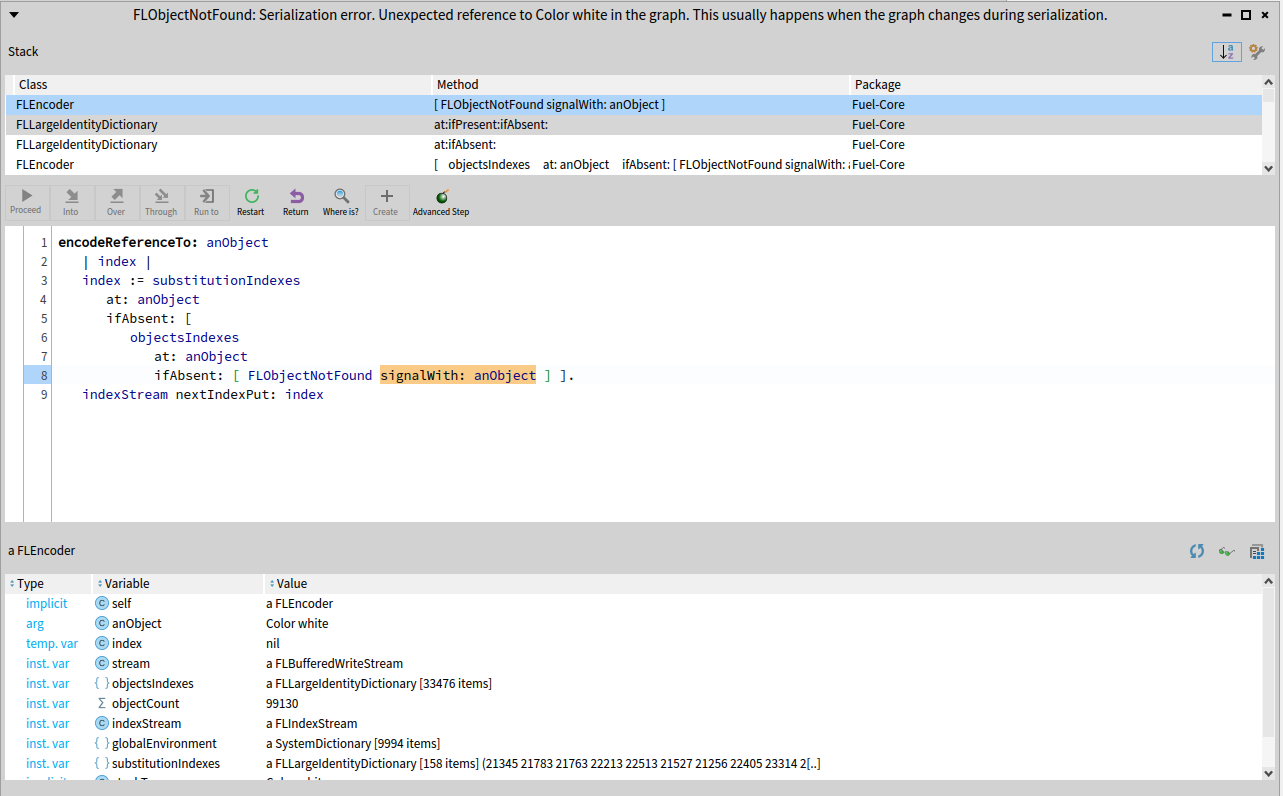Inspect the FLEncoder with the glasses icon

pos(1227,551)
